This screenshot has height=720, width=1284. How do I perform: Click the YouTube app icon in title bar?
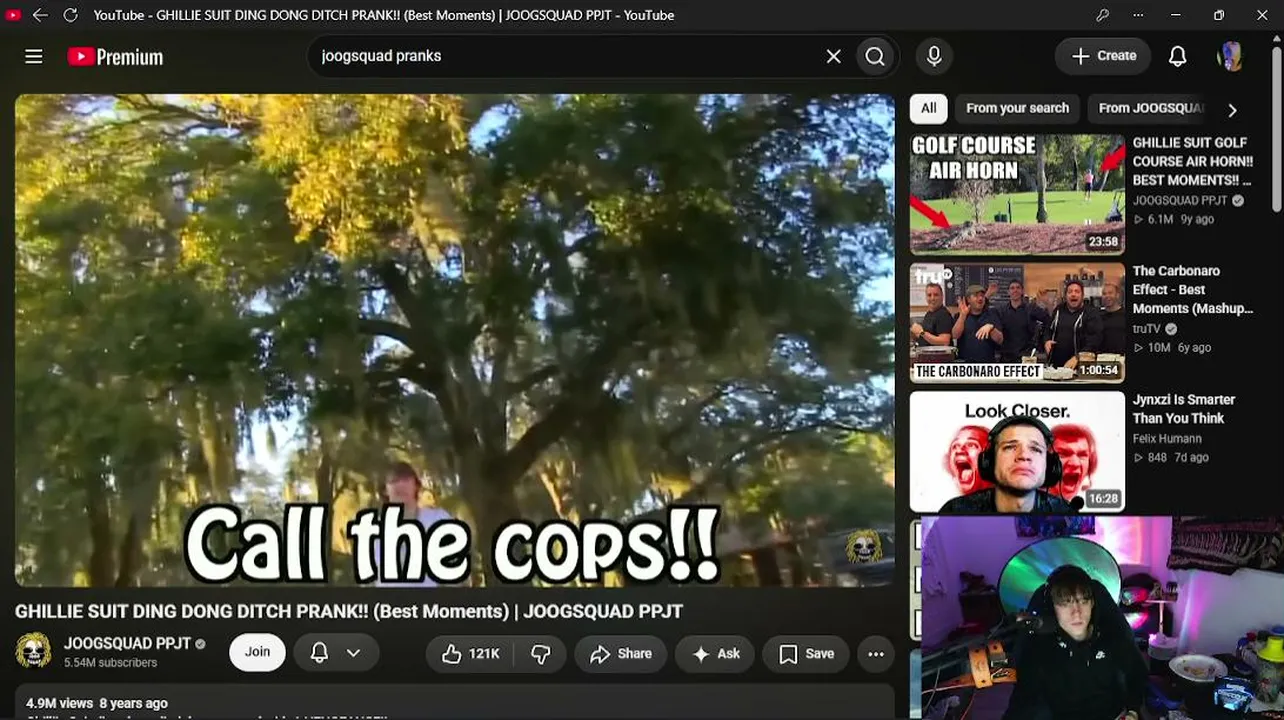(x=13, y=15)
